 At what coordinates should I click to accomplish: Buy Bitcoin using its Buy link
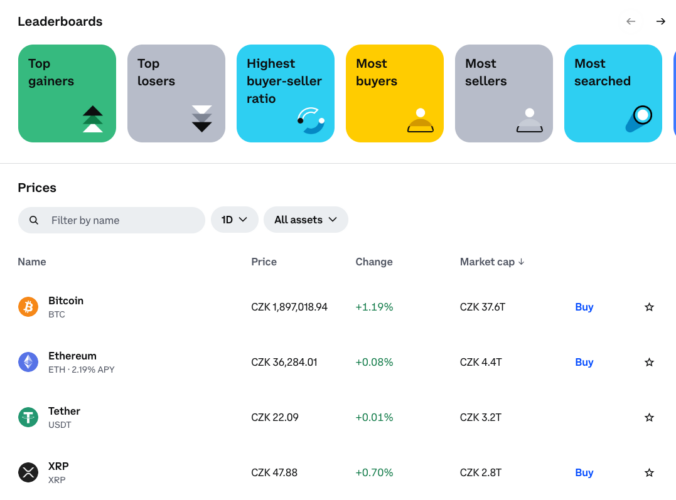tap(584, 307)
